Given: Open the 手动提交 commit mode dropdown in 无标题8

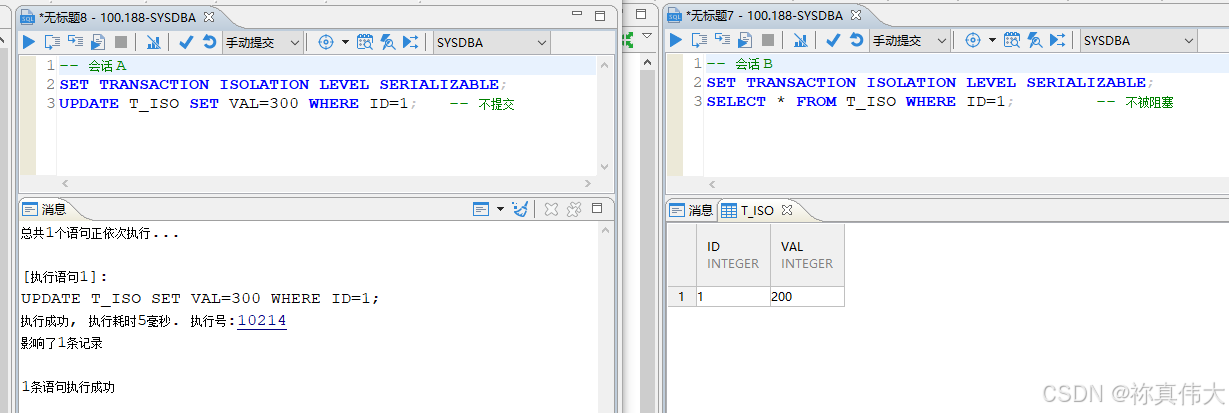Looking at the screenshot, I should pos(262,42).
